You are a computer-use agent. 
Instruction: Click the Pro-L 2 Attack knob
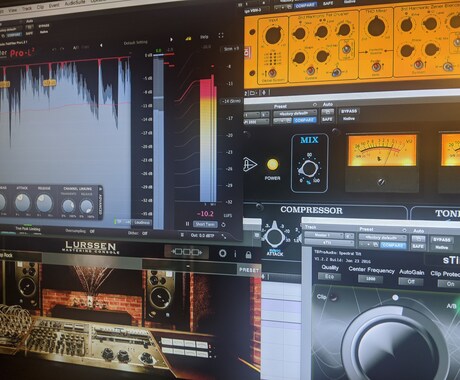click(x=23, y=202)
